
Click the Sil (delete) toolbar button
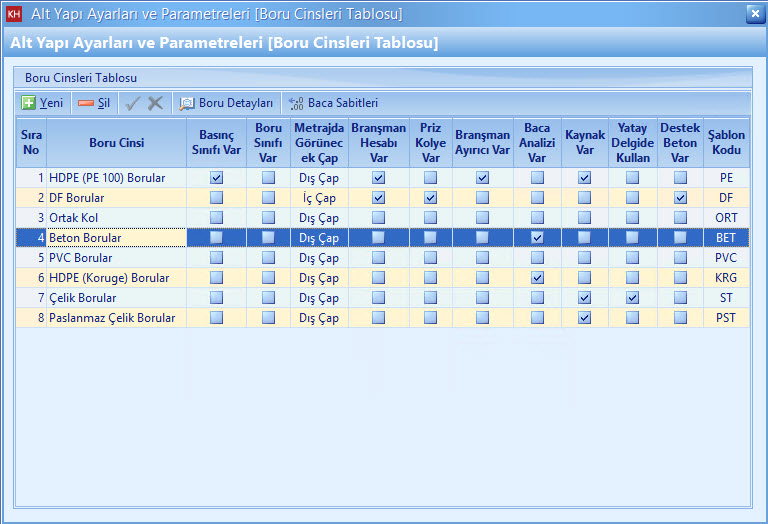(94, 103)
